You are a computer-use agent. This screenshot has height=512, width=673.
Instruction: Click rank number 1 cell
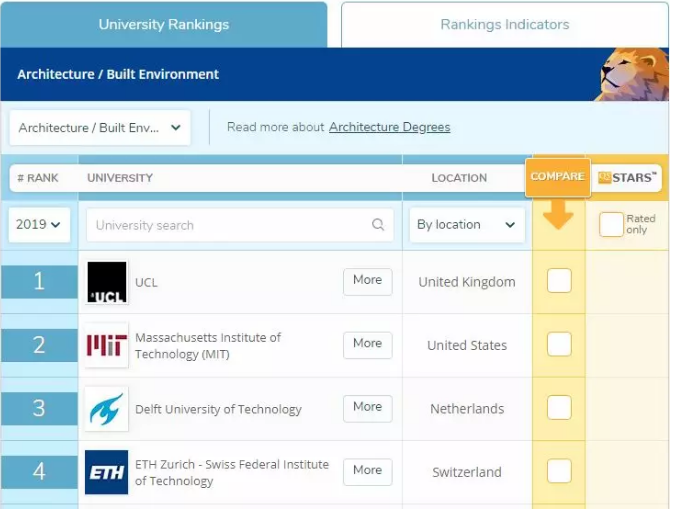(39, 283)
